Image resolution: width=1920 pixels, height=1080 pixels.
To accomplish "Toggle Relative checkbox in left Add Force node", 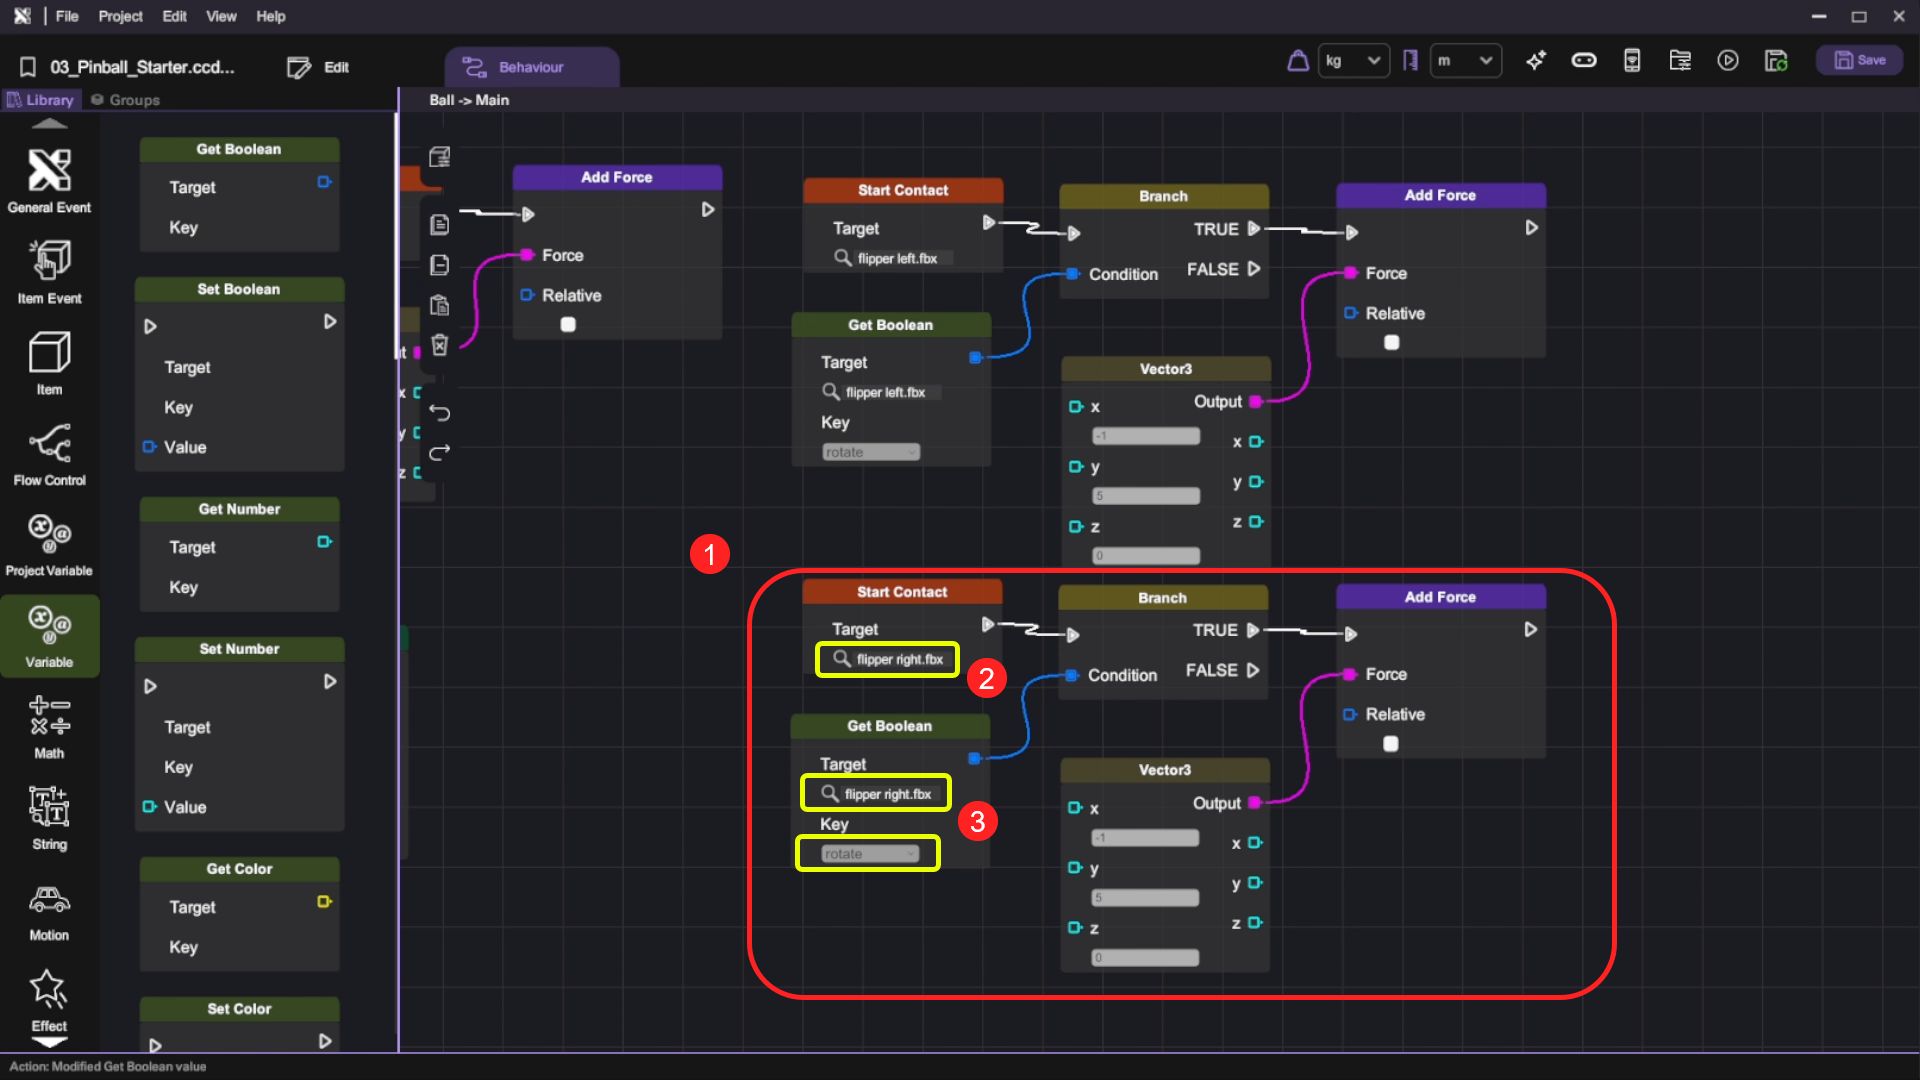I will click(568, 324).
